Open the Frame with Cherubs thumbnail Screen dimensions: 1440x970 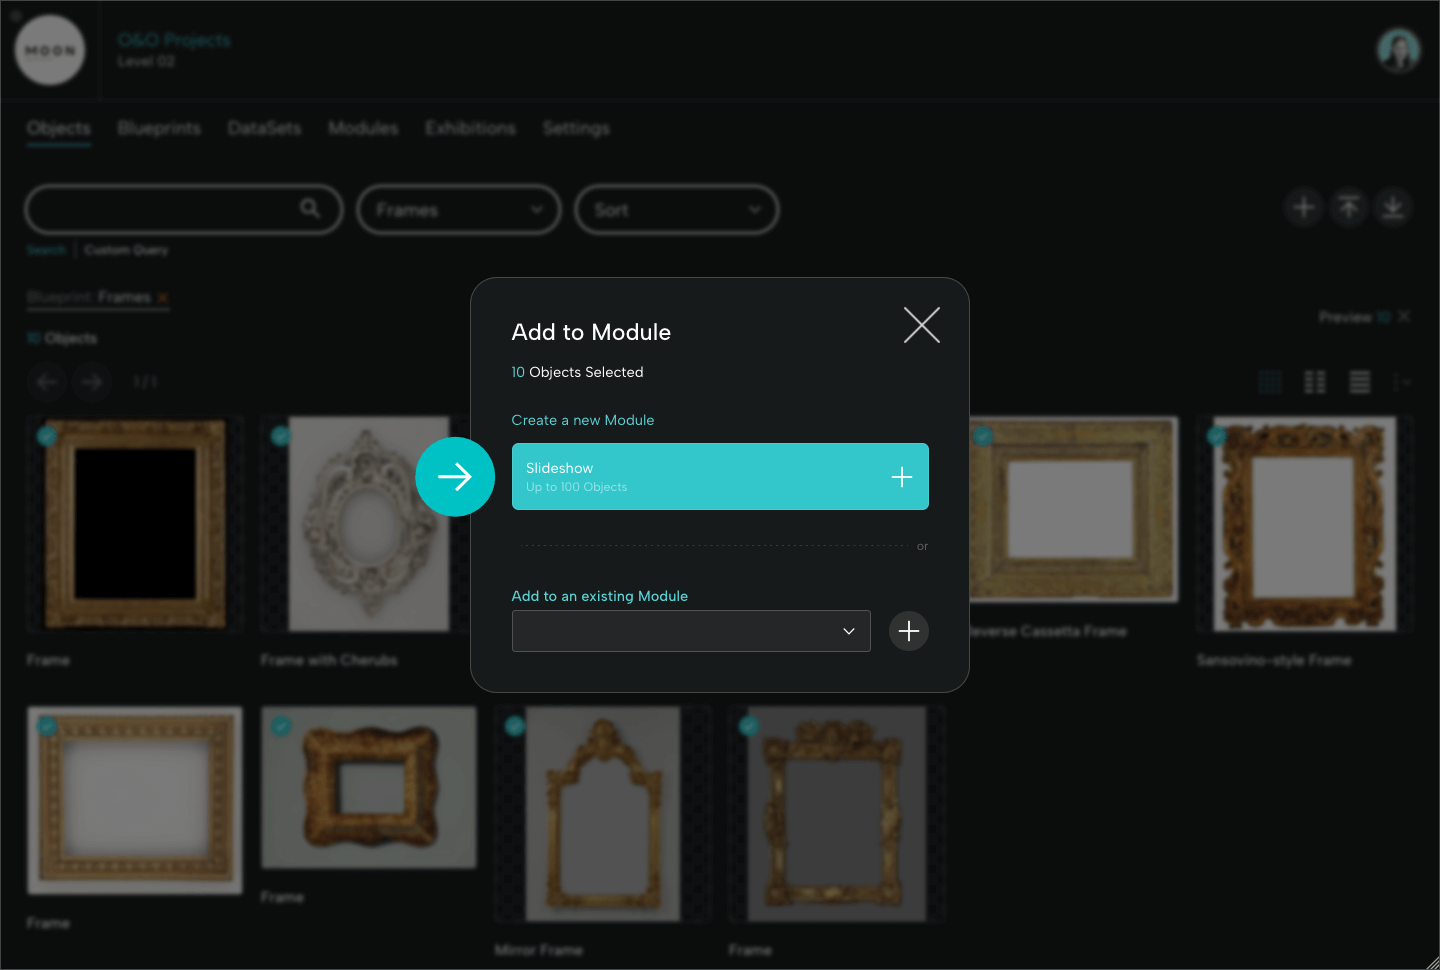tap(366, 524)
